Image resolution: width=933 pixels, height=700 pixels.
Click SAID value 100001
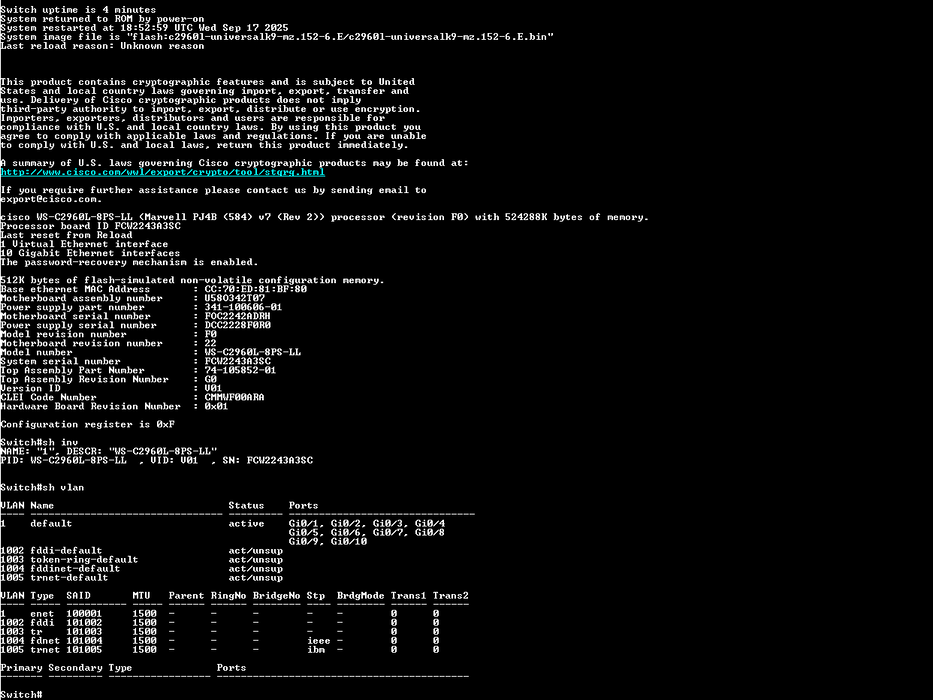(x=84, y=614)
